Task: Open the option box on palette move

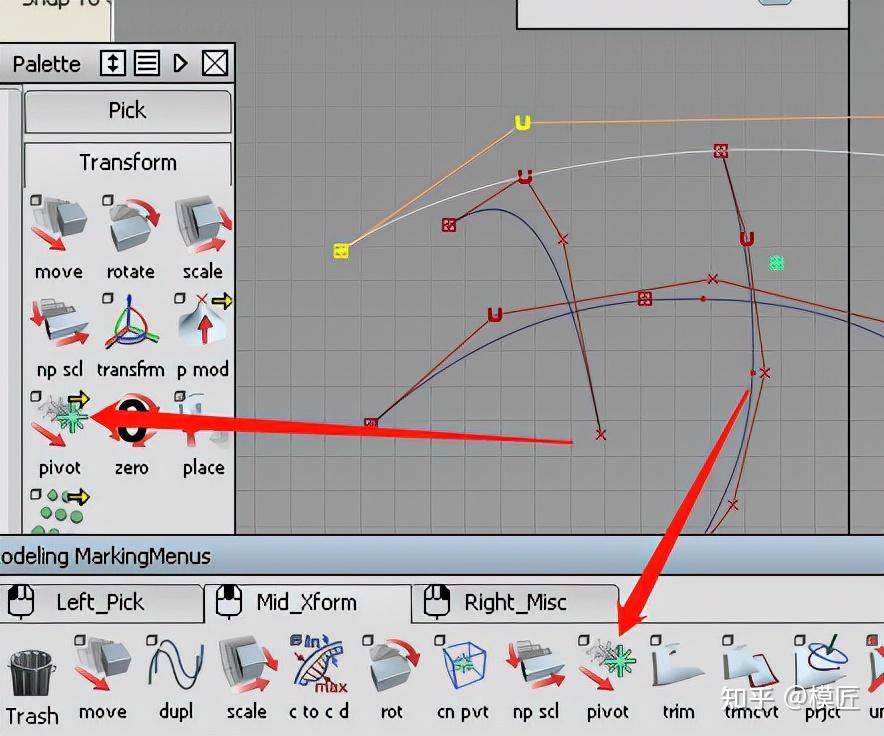Action: tap(36, 200)
